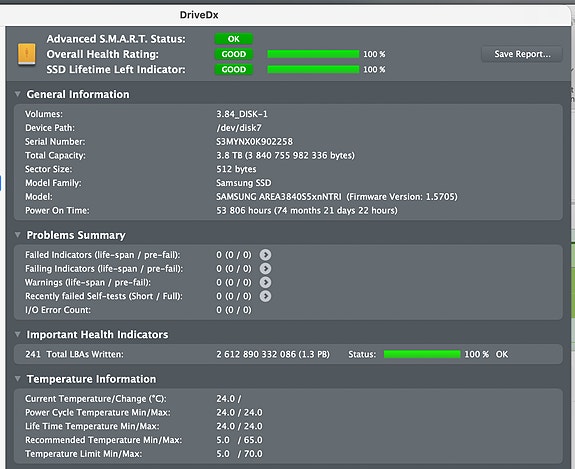Open Warnings details arrow

pos(265,282)
